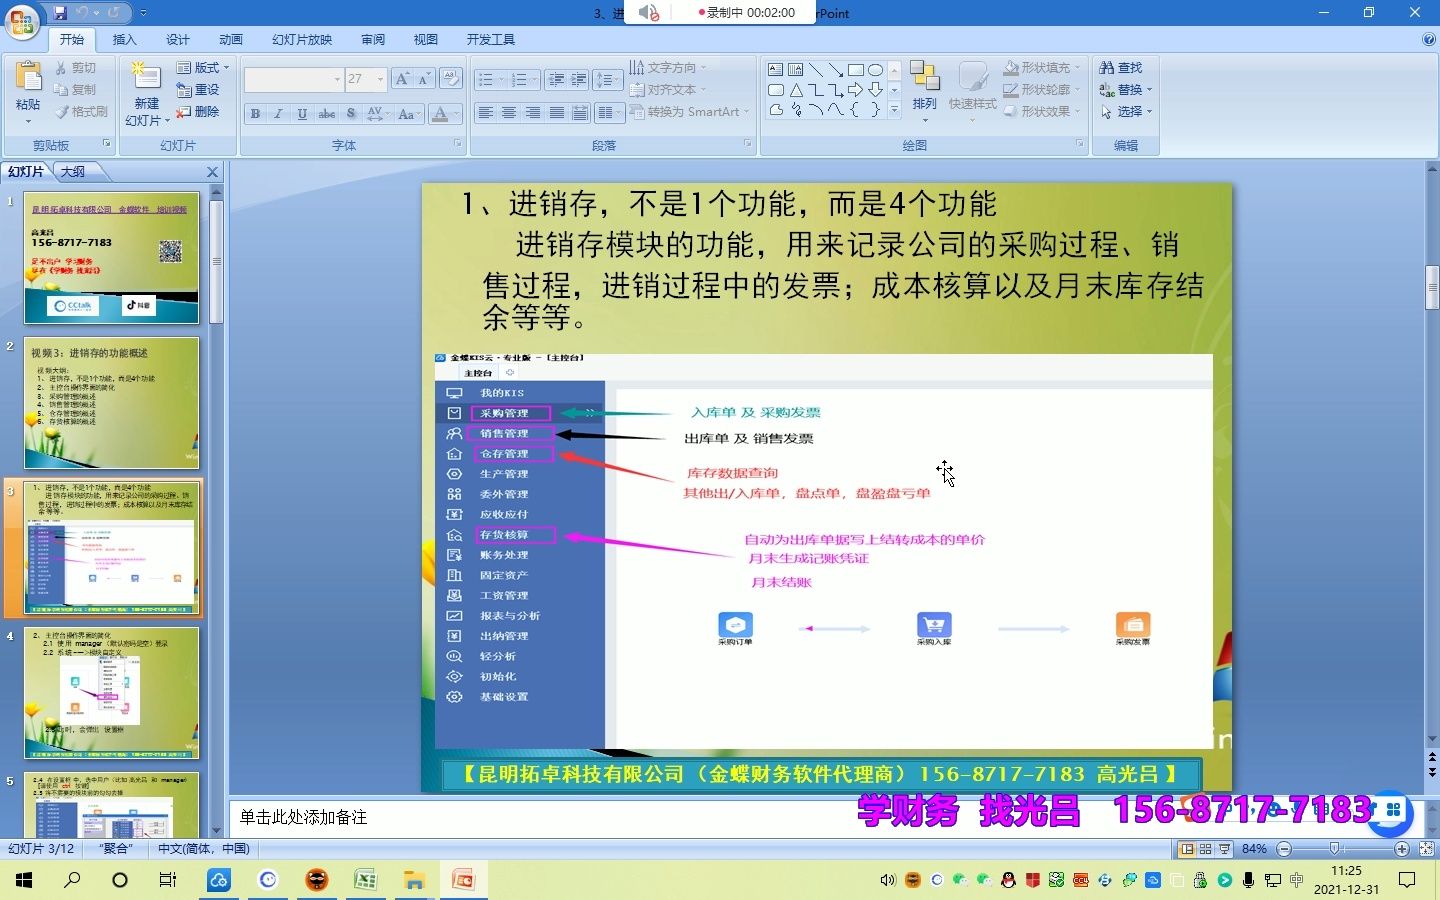Screen dimensions: 1440x900
Task: Click the New Slide (新建幻灯片) icon
Action: [x=146, y=78]
